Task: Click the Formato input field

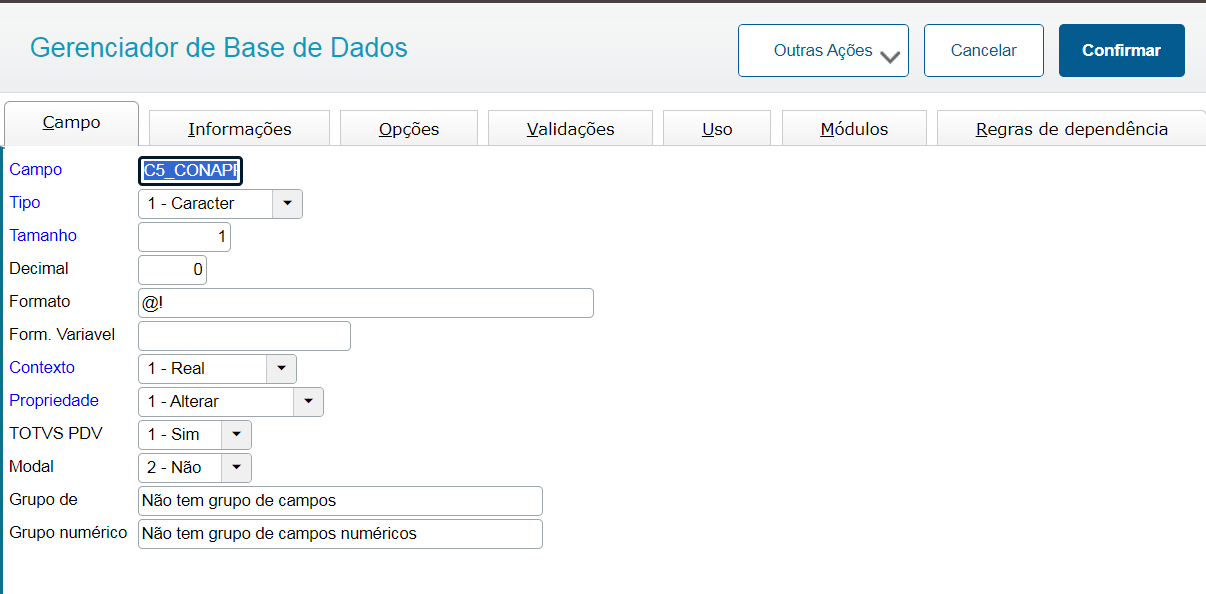Action: [x=365, y=303]
